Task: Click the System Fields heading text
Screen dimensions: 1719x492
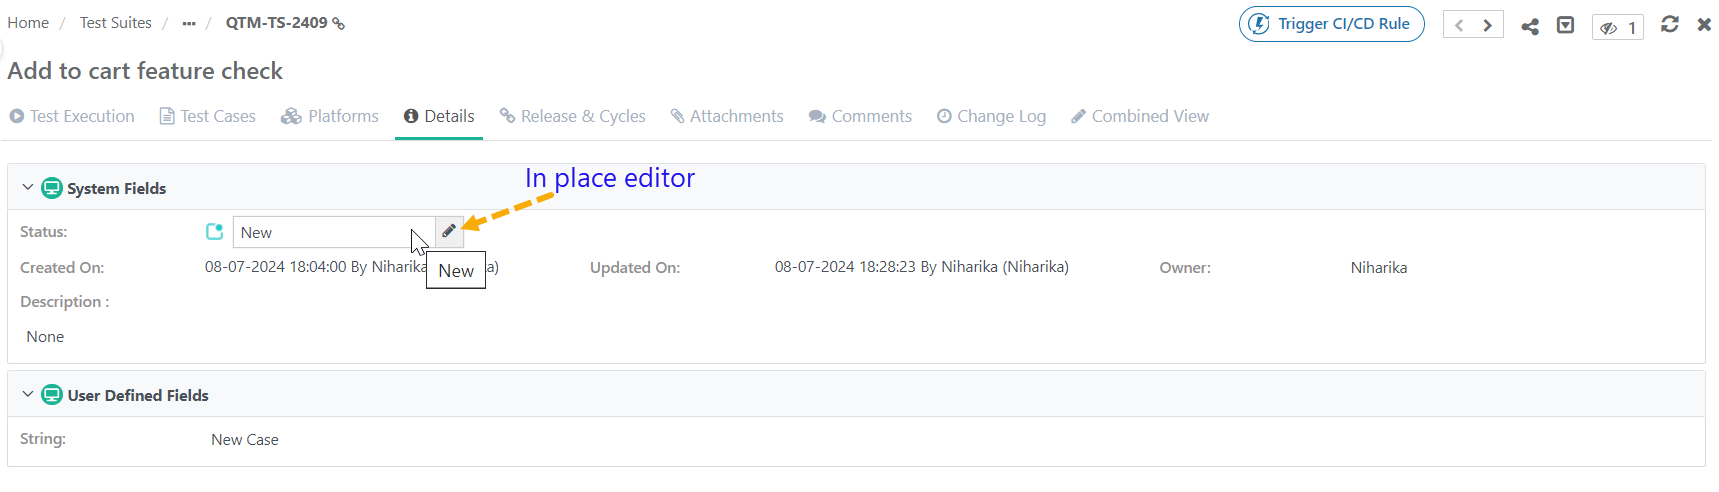Action: click(x=117, y=188)
